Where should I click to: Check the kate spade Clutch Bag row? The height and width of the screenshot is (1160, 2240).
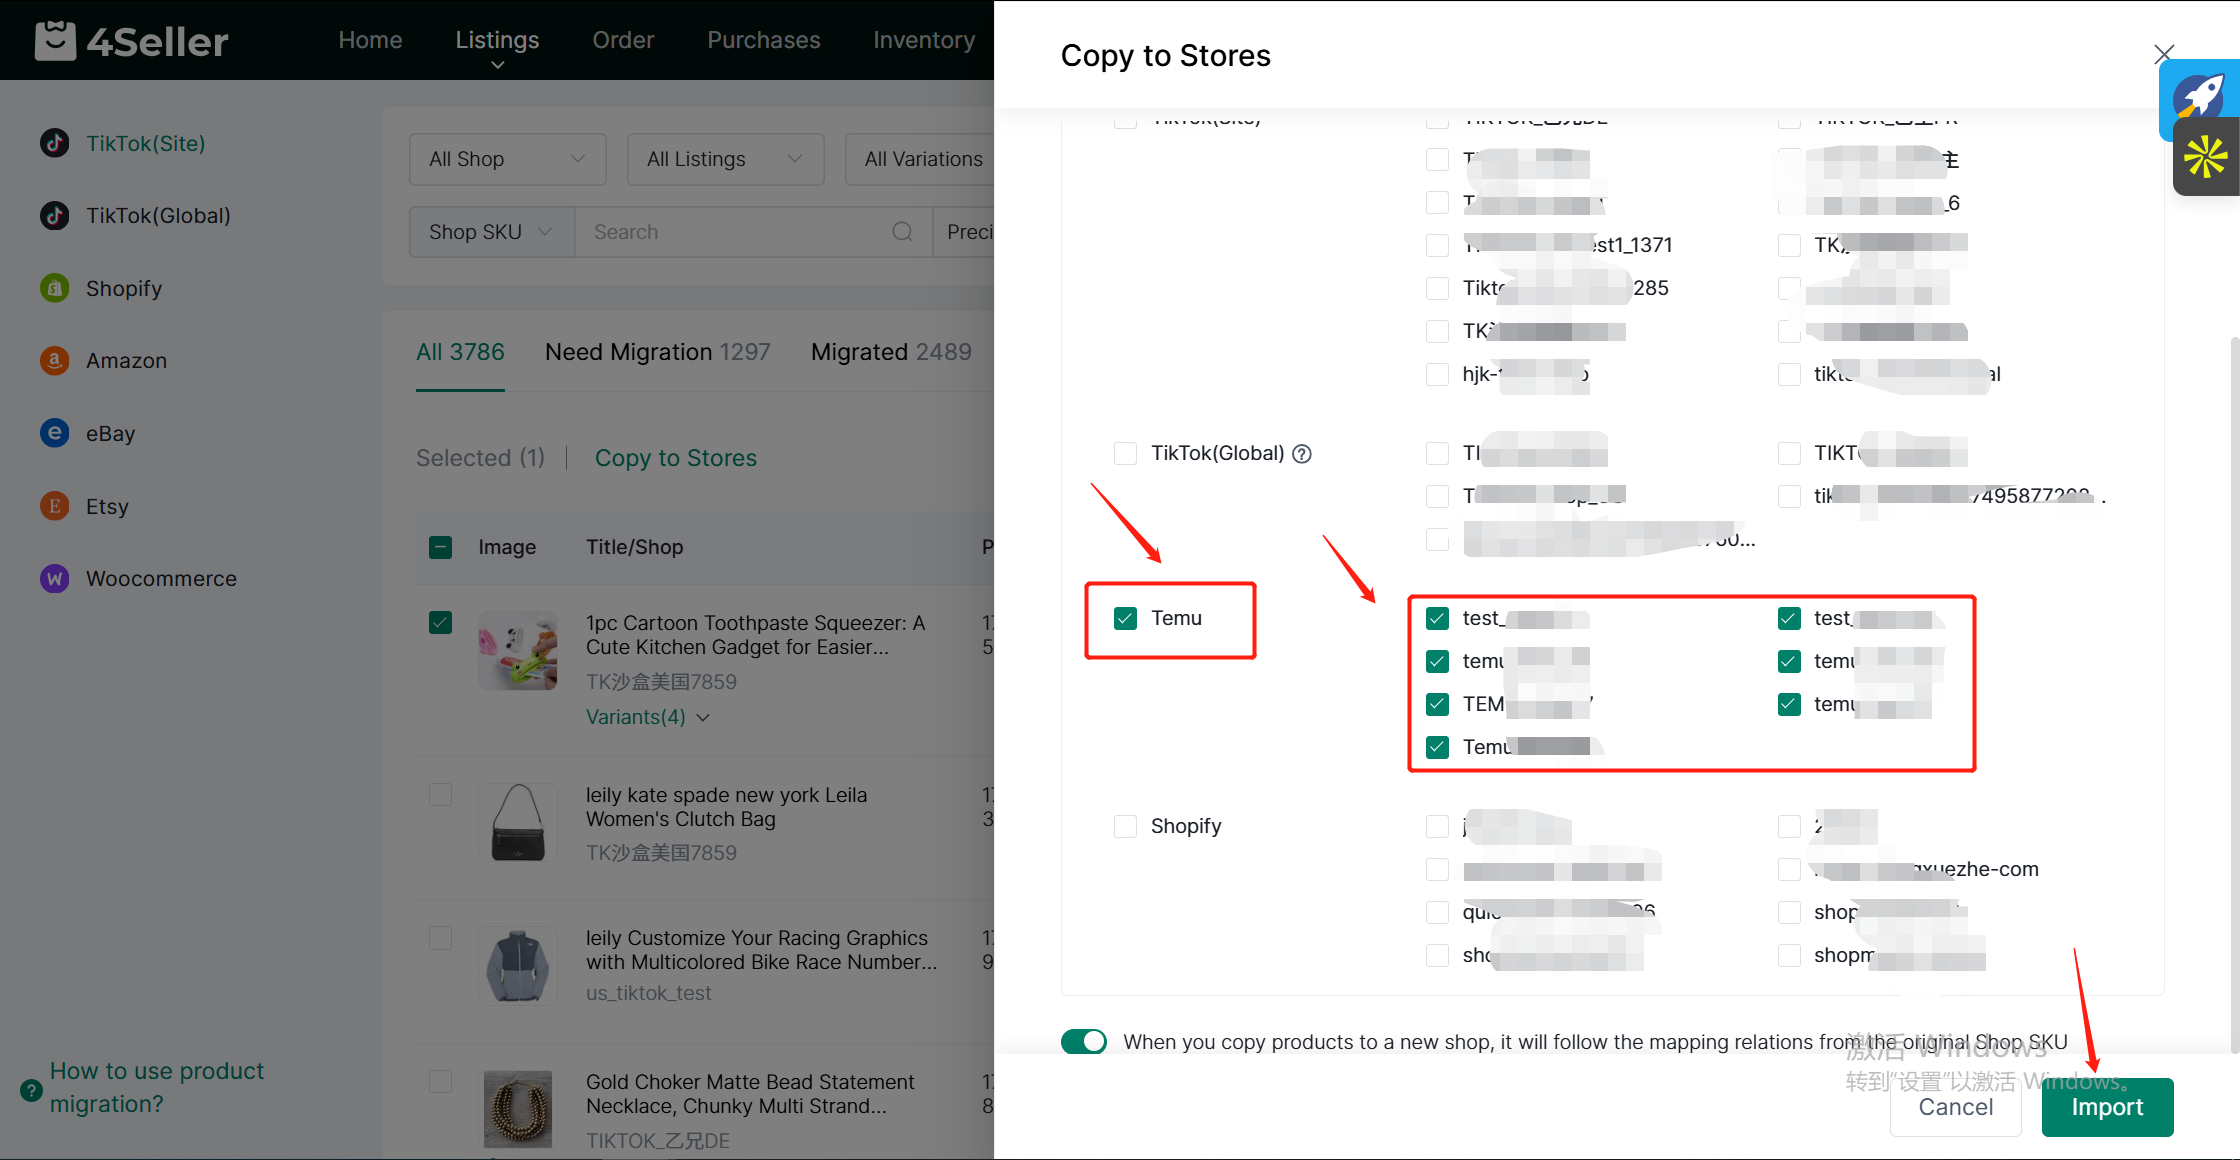pyautogui.click(x=440, y=795)
